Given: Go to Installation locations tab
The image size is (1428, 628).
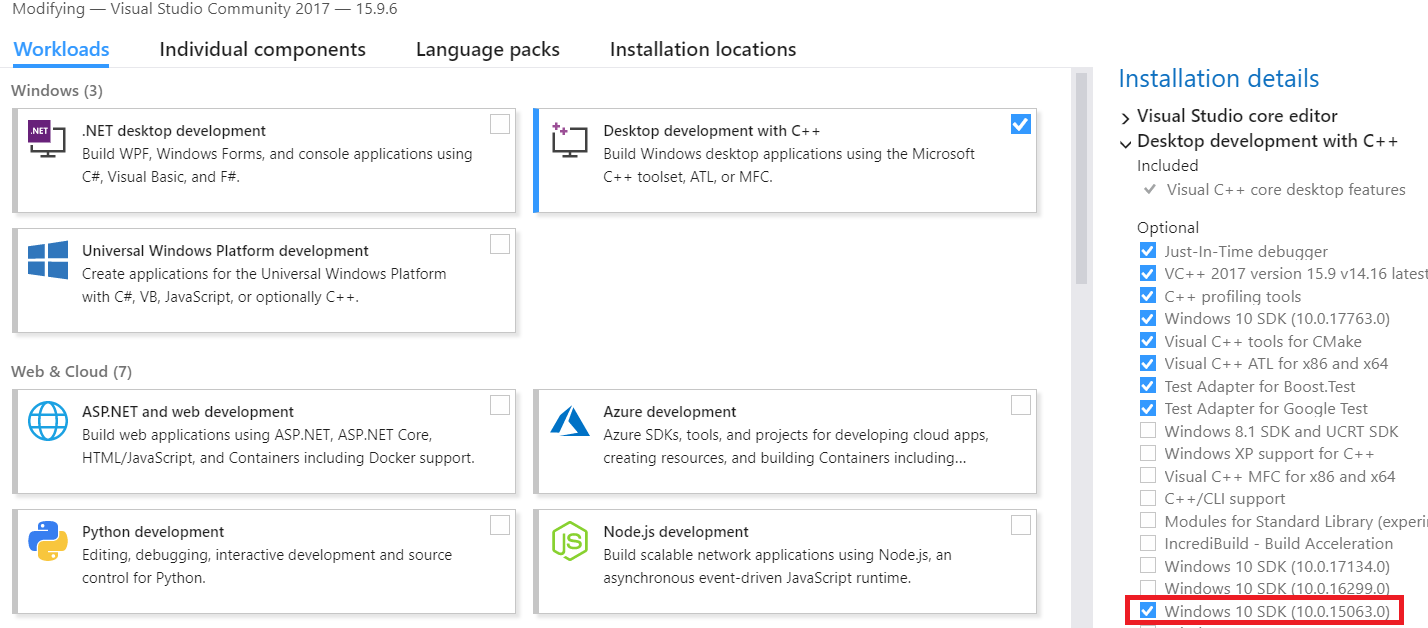Looking at the screenshot, I should point(702,49).
